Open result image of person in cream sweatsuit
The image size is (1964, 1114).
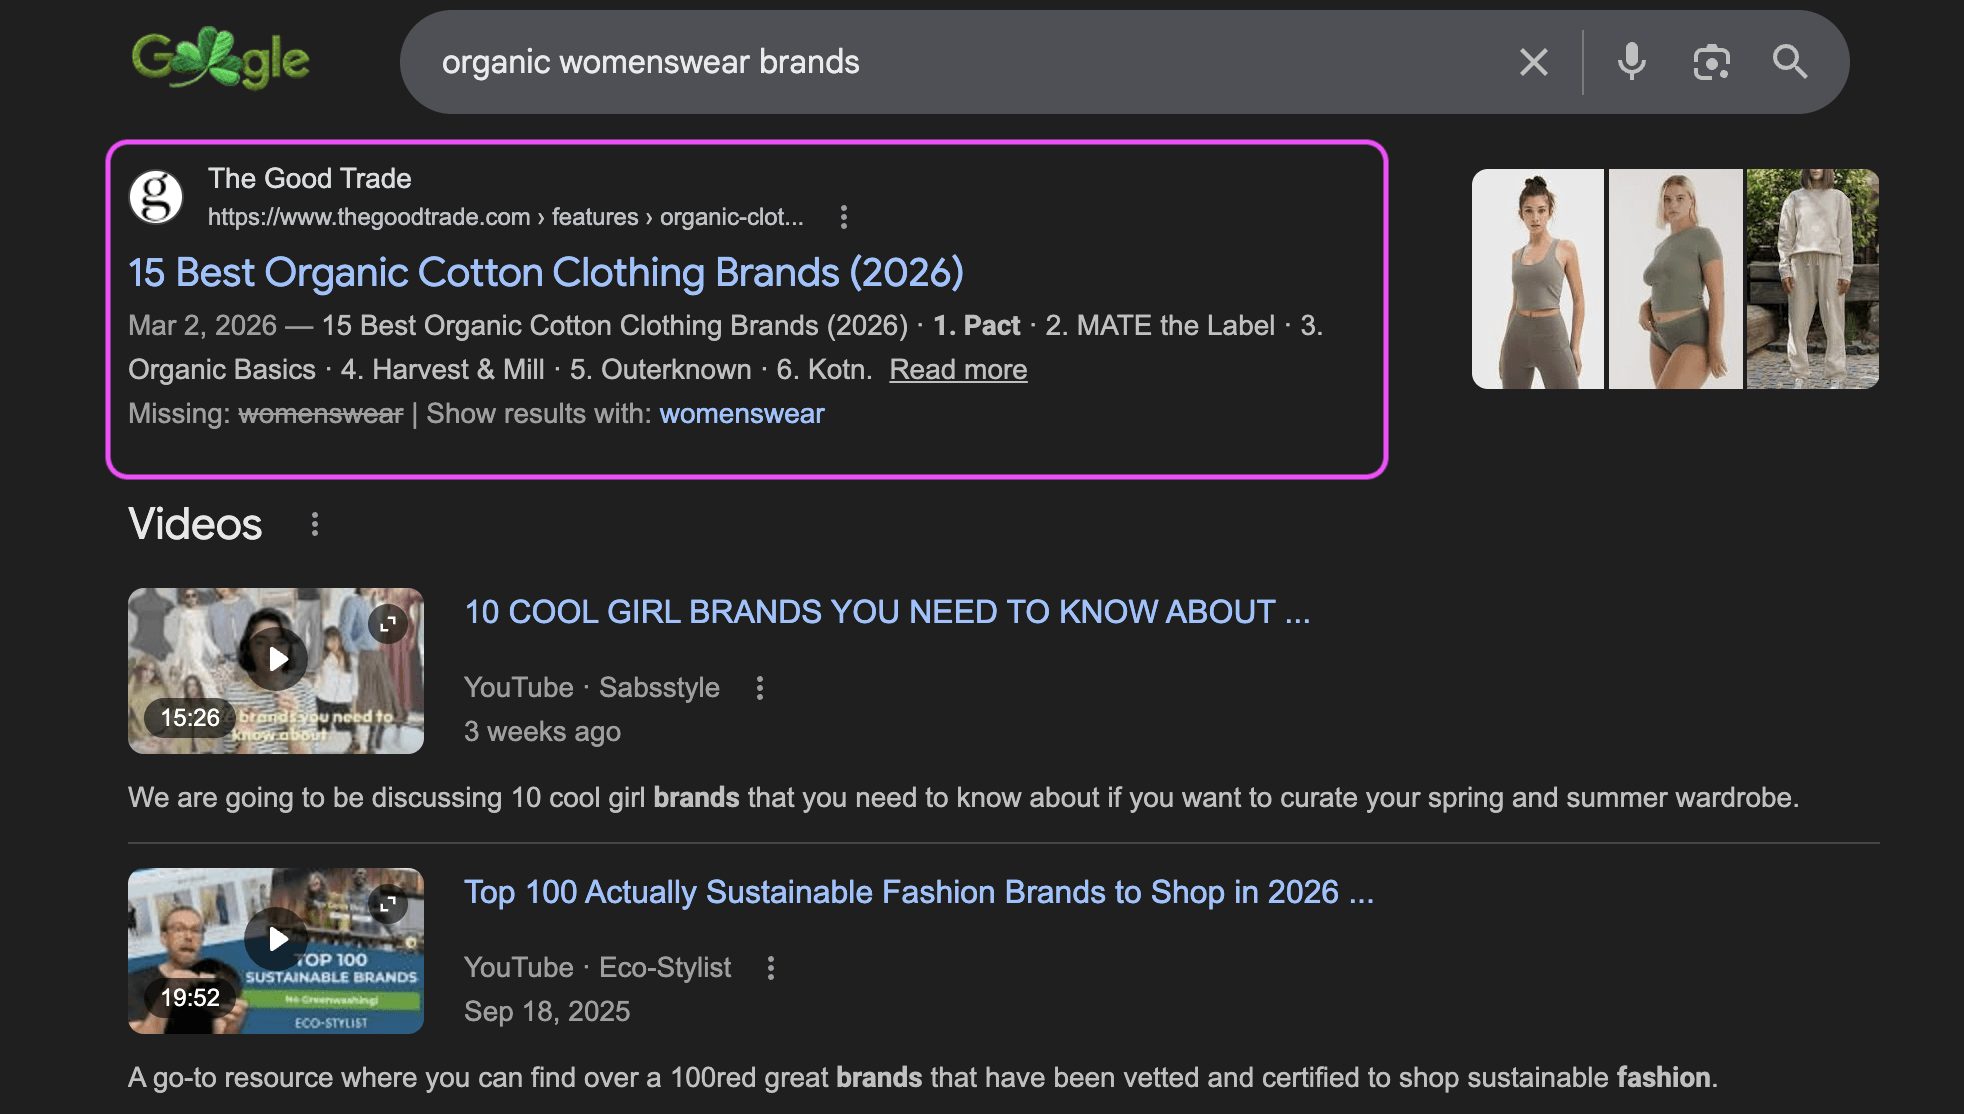click(1813, 279)
